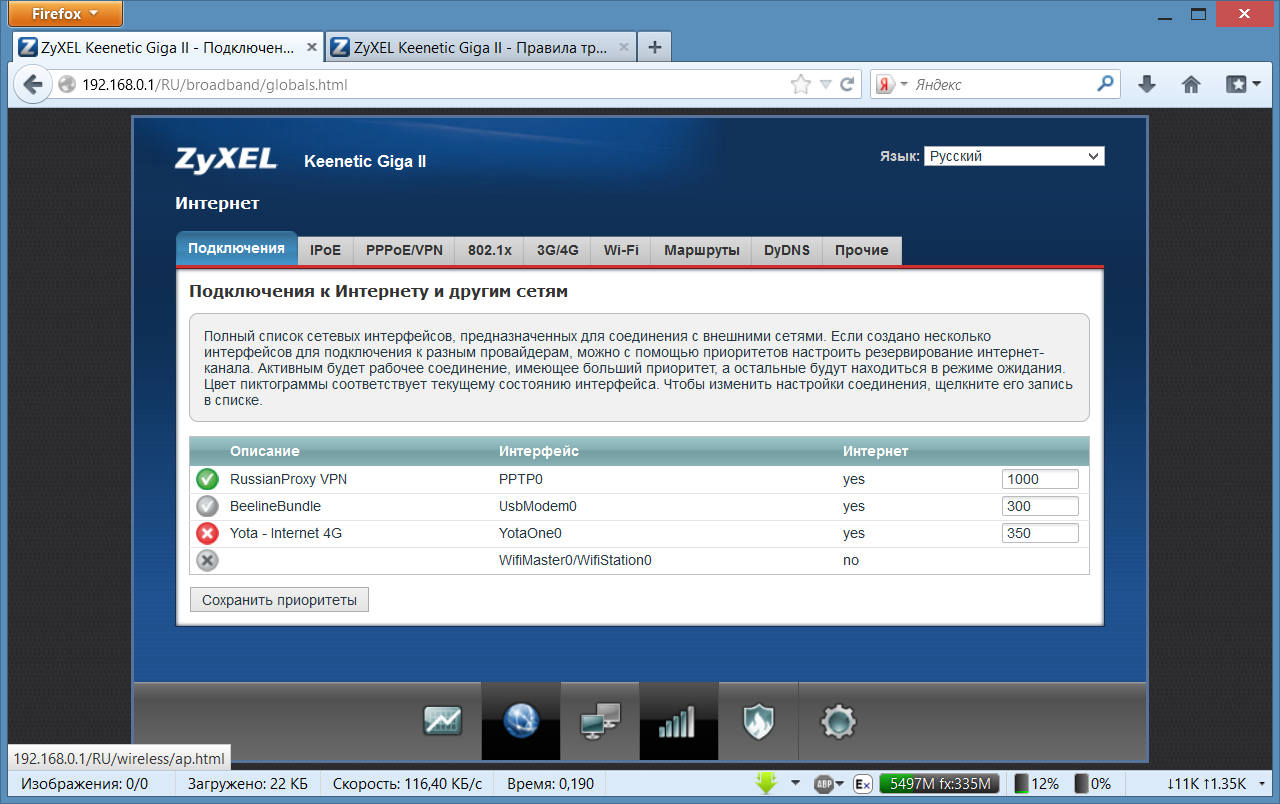The image size is (1280, 804).
Task: Click the Firefox home page icon
Action: [x=1191, y=85]
